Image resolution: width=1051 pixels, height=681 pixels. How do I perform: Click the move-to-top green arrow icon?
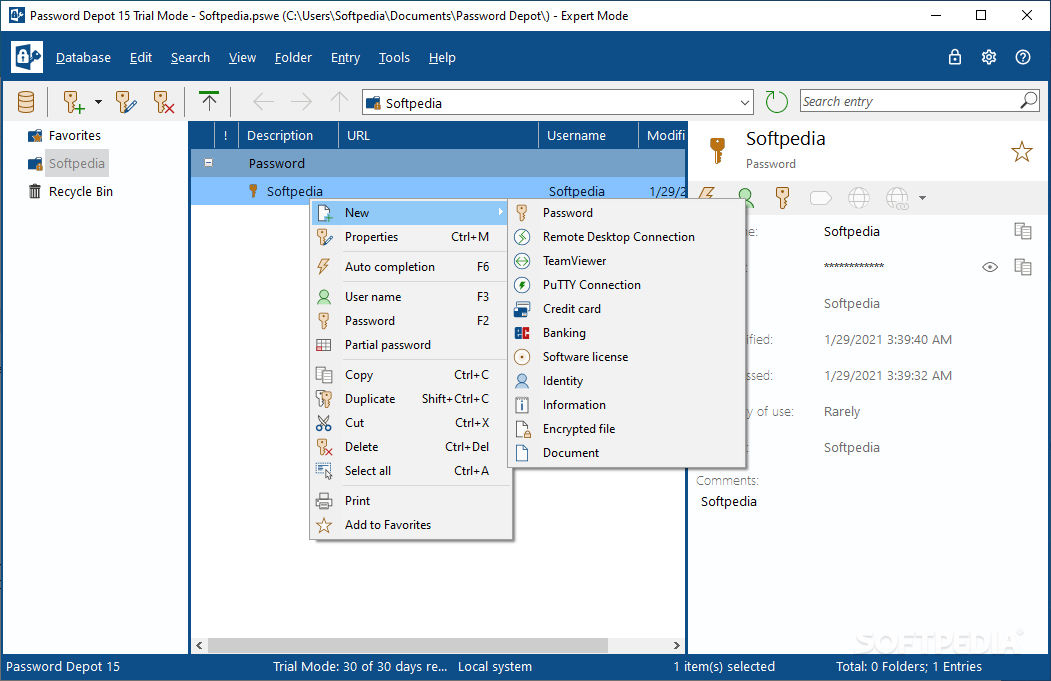[208, 101]
